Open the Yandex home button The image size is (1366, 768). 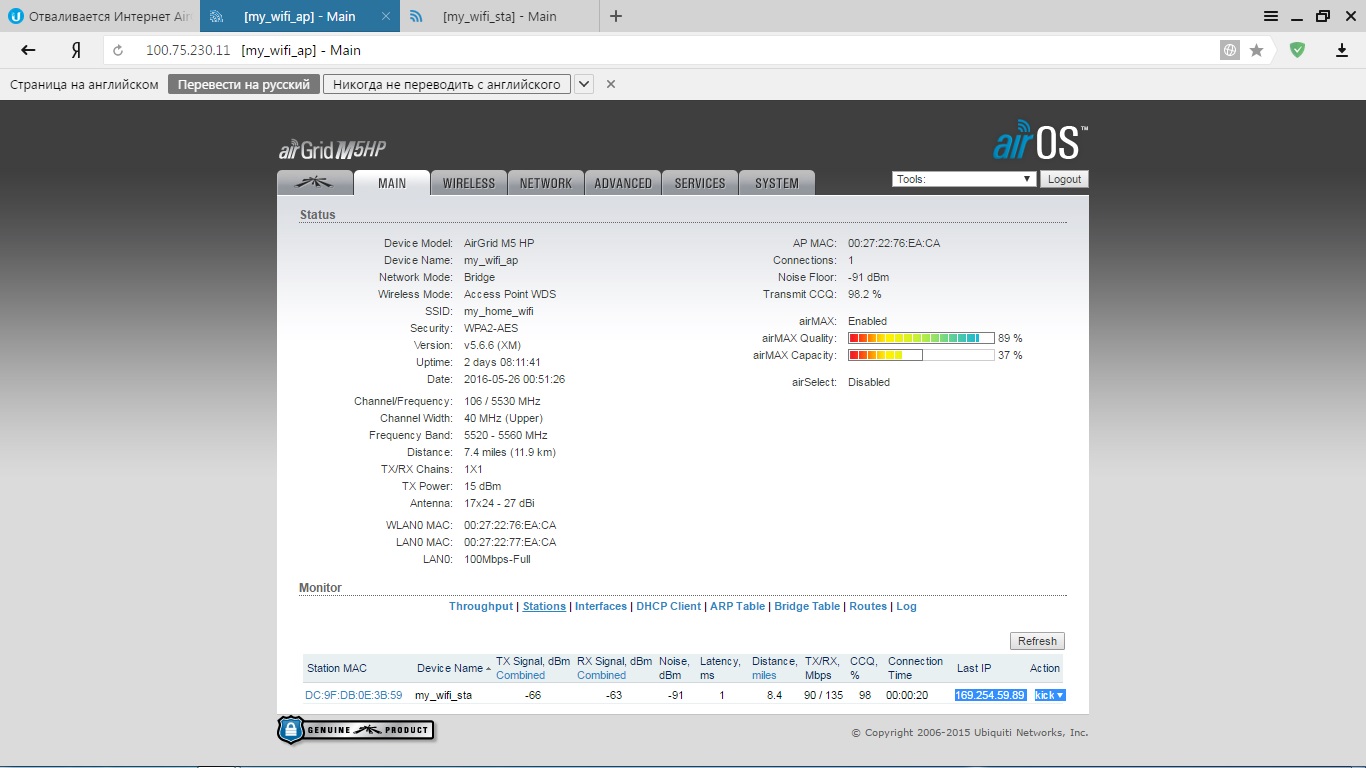point(75,50)
